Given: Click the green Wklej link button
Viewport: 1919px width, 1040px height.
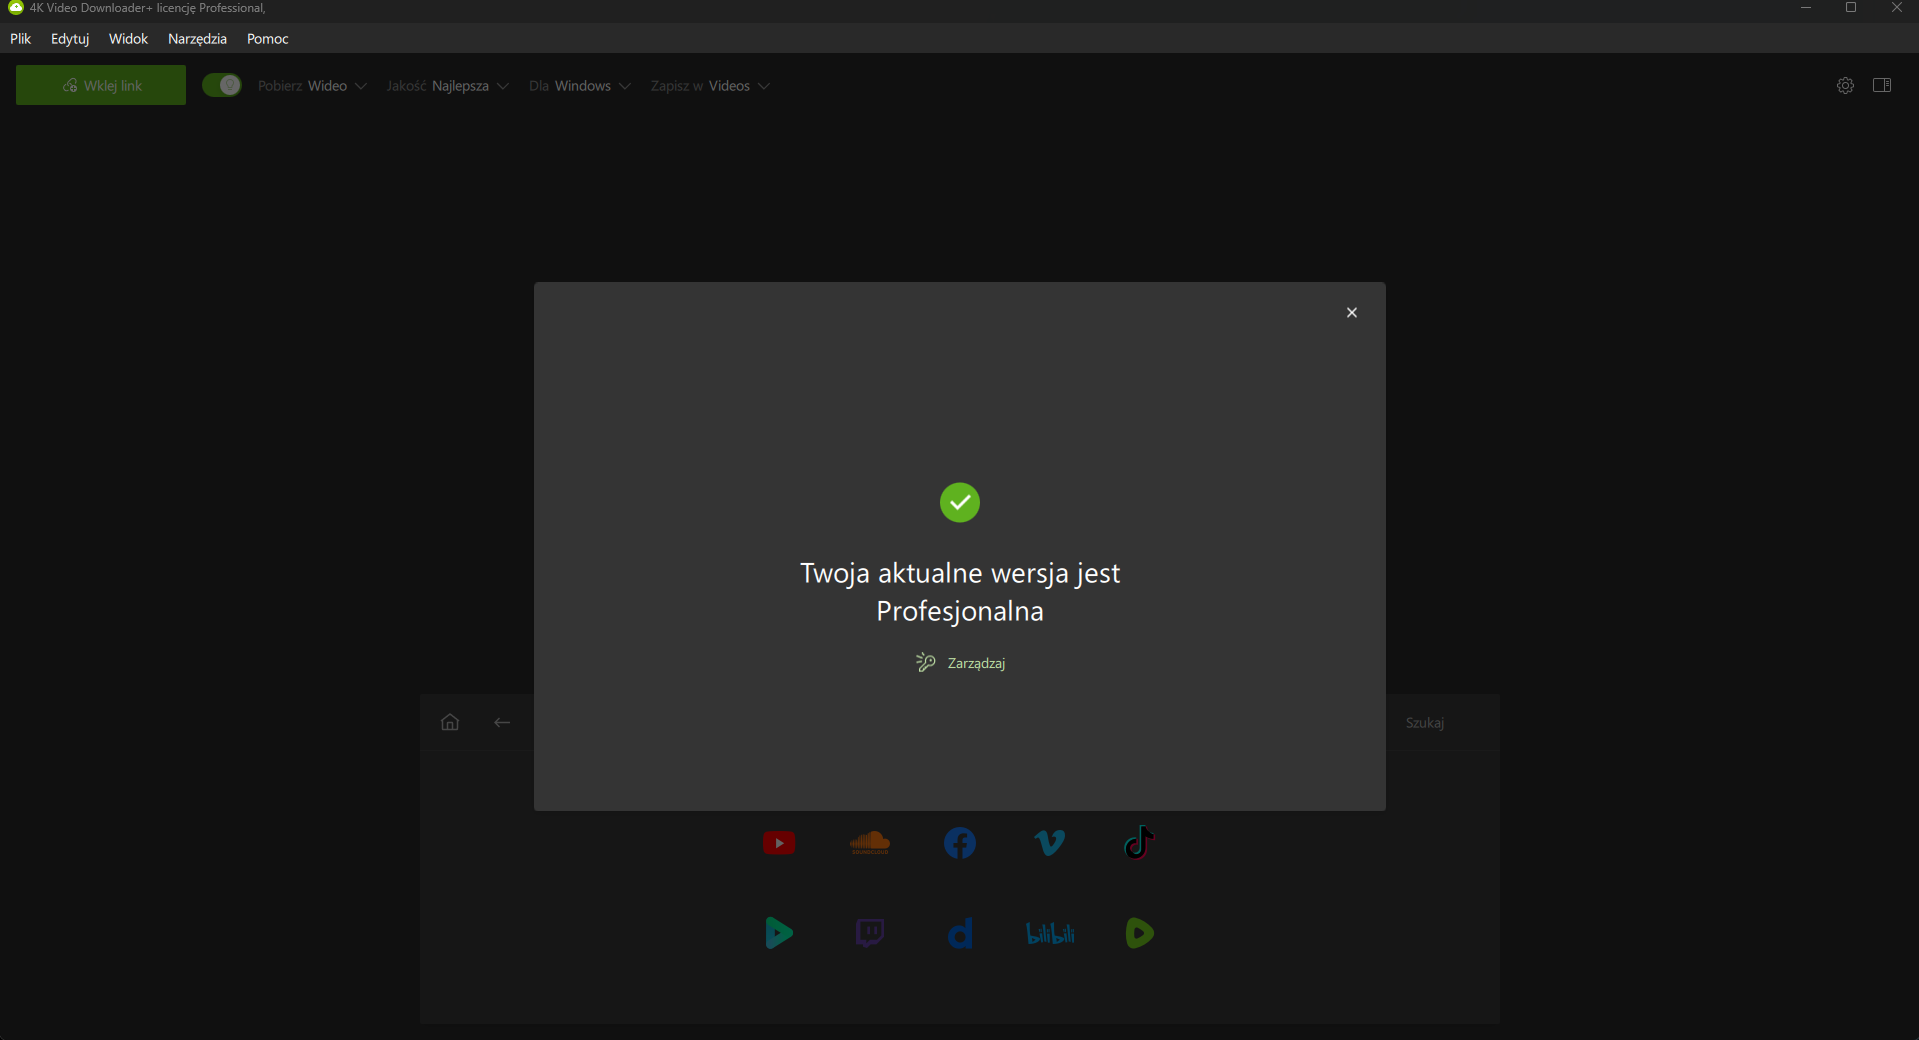Looking at the screenshot, I should click(x=101, y=85).
